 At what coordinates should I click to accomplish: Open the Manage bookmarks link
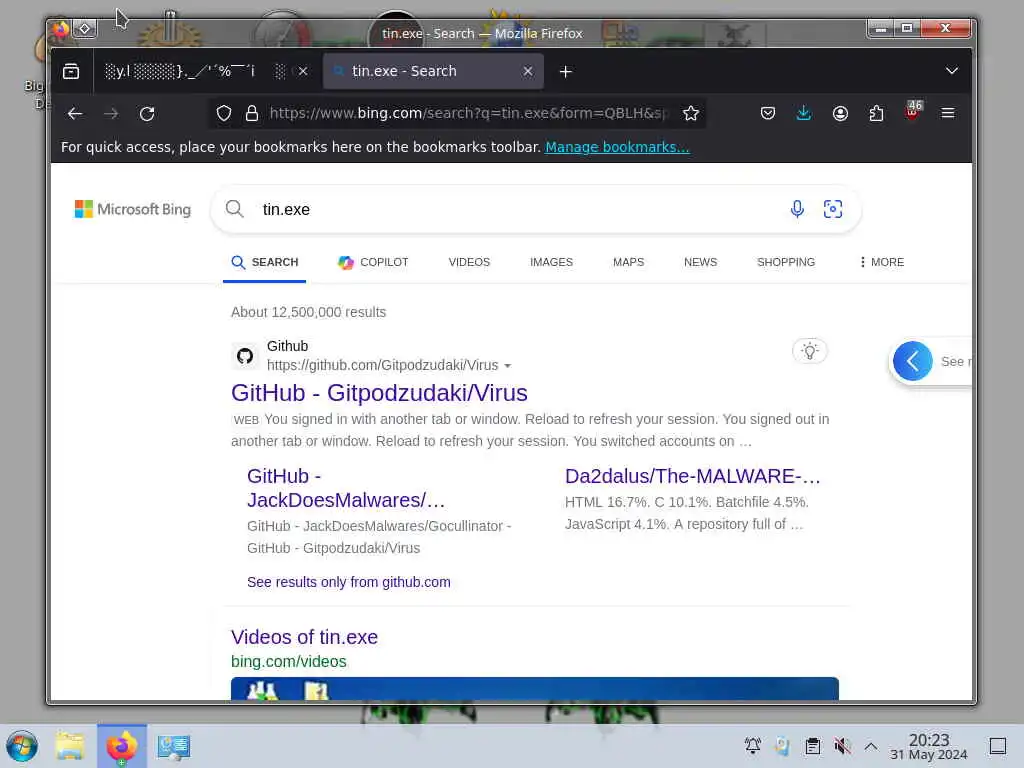click(617, 147)
